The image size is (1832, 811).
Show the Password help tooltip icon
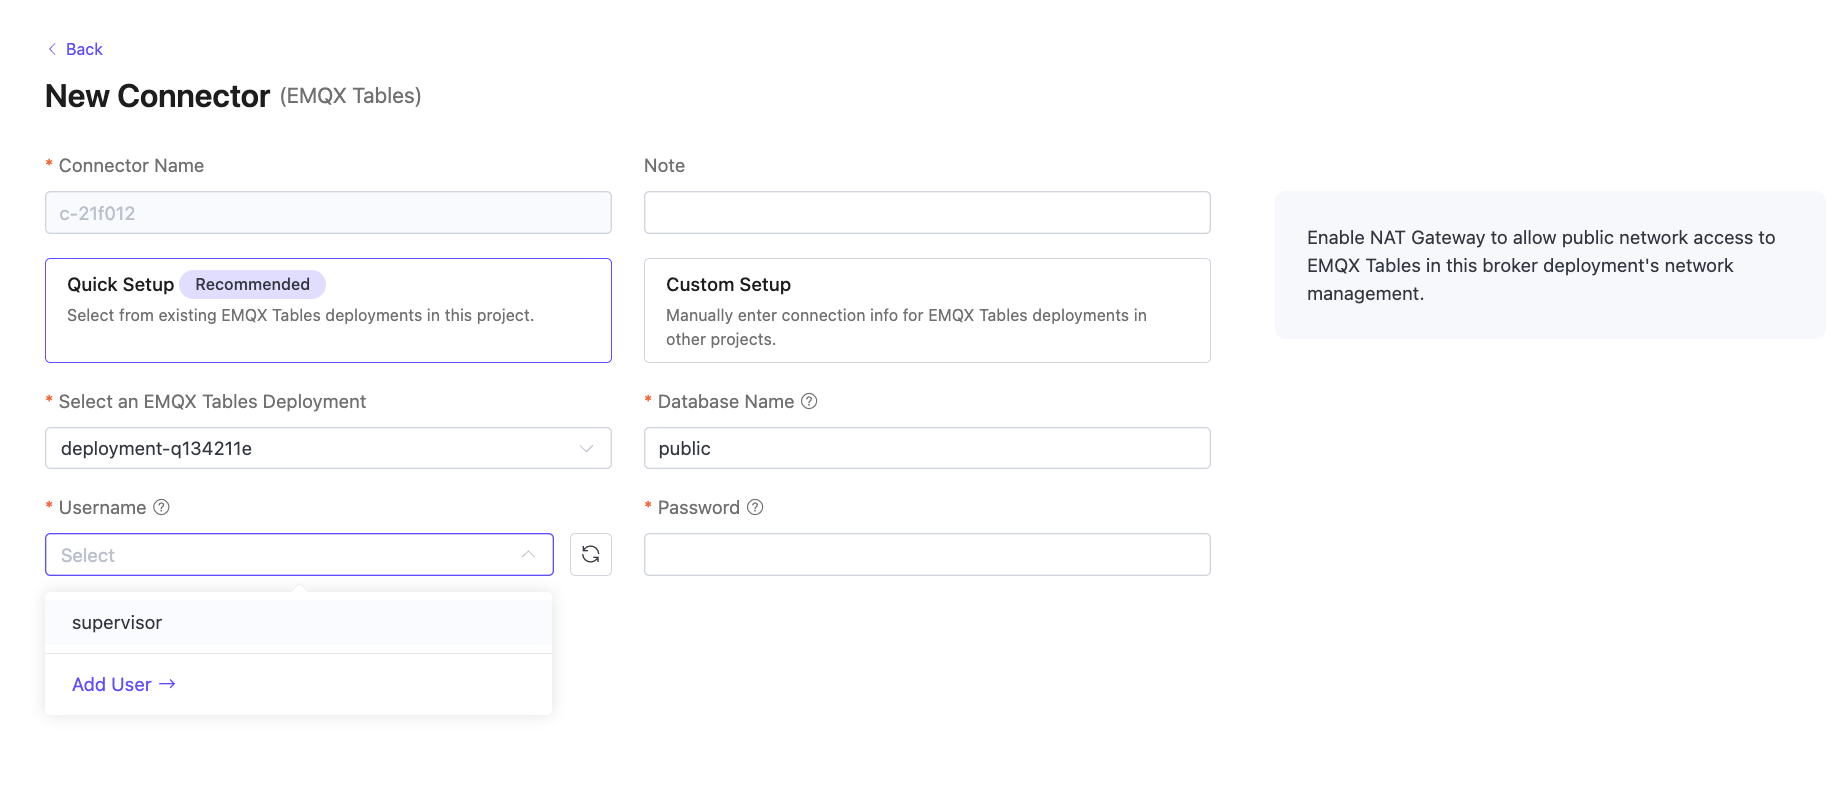[x=756, y=507]
